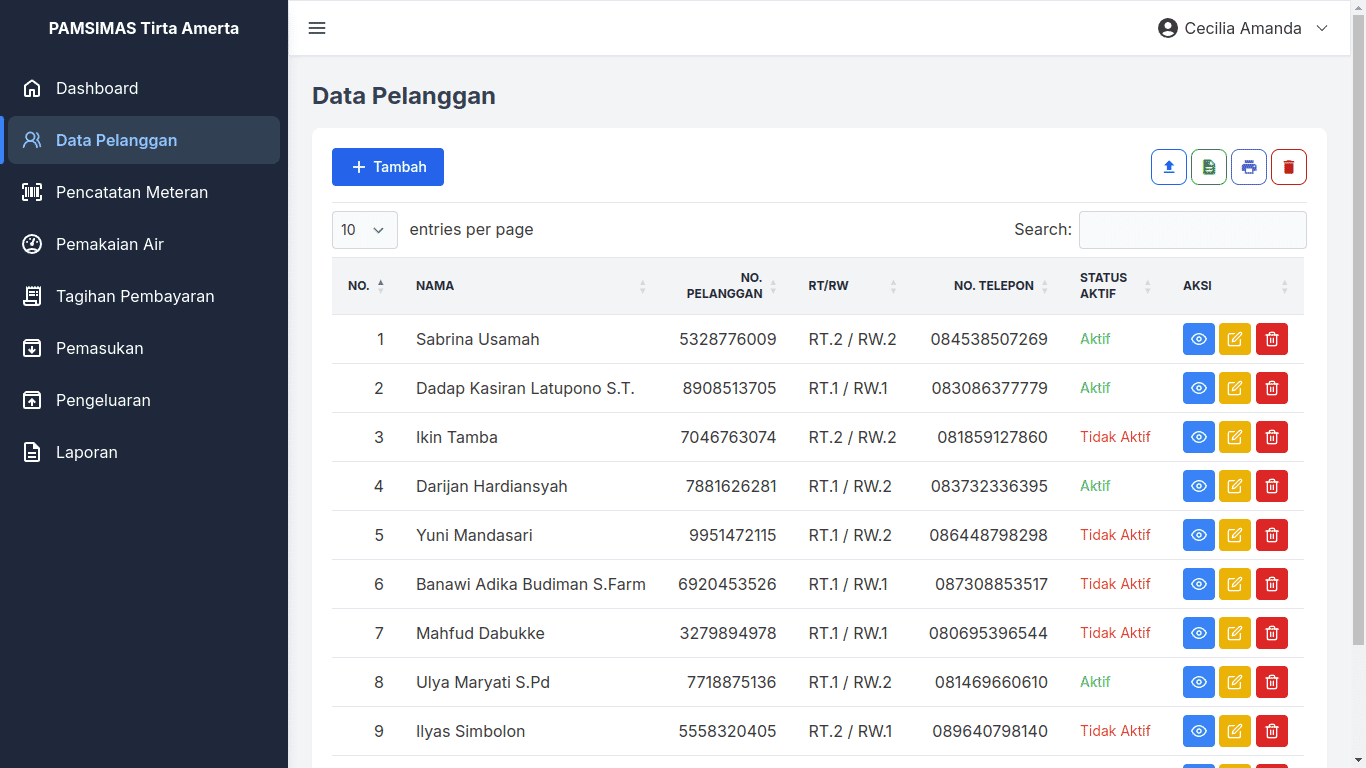Toggle the sidebar with the hamburger icon
The image size is (1366, 768).
coord(317,28)
